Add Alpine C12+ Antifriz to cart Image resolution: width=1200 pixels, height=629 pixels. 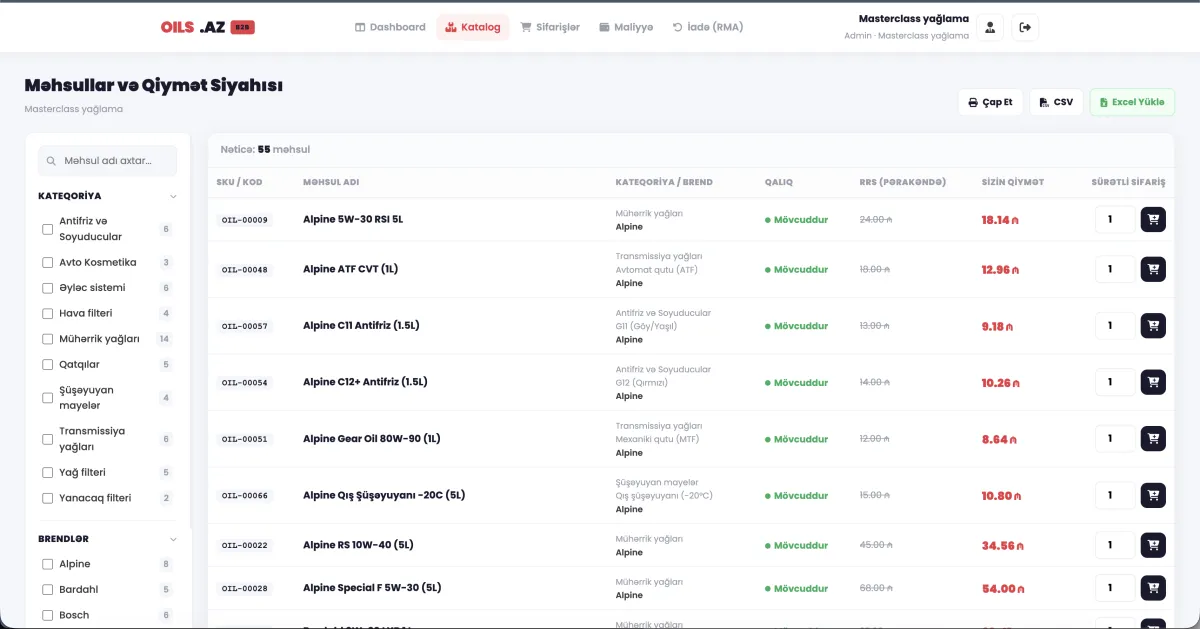(1153, 382)
